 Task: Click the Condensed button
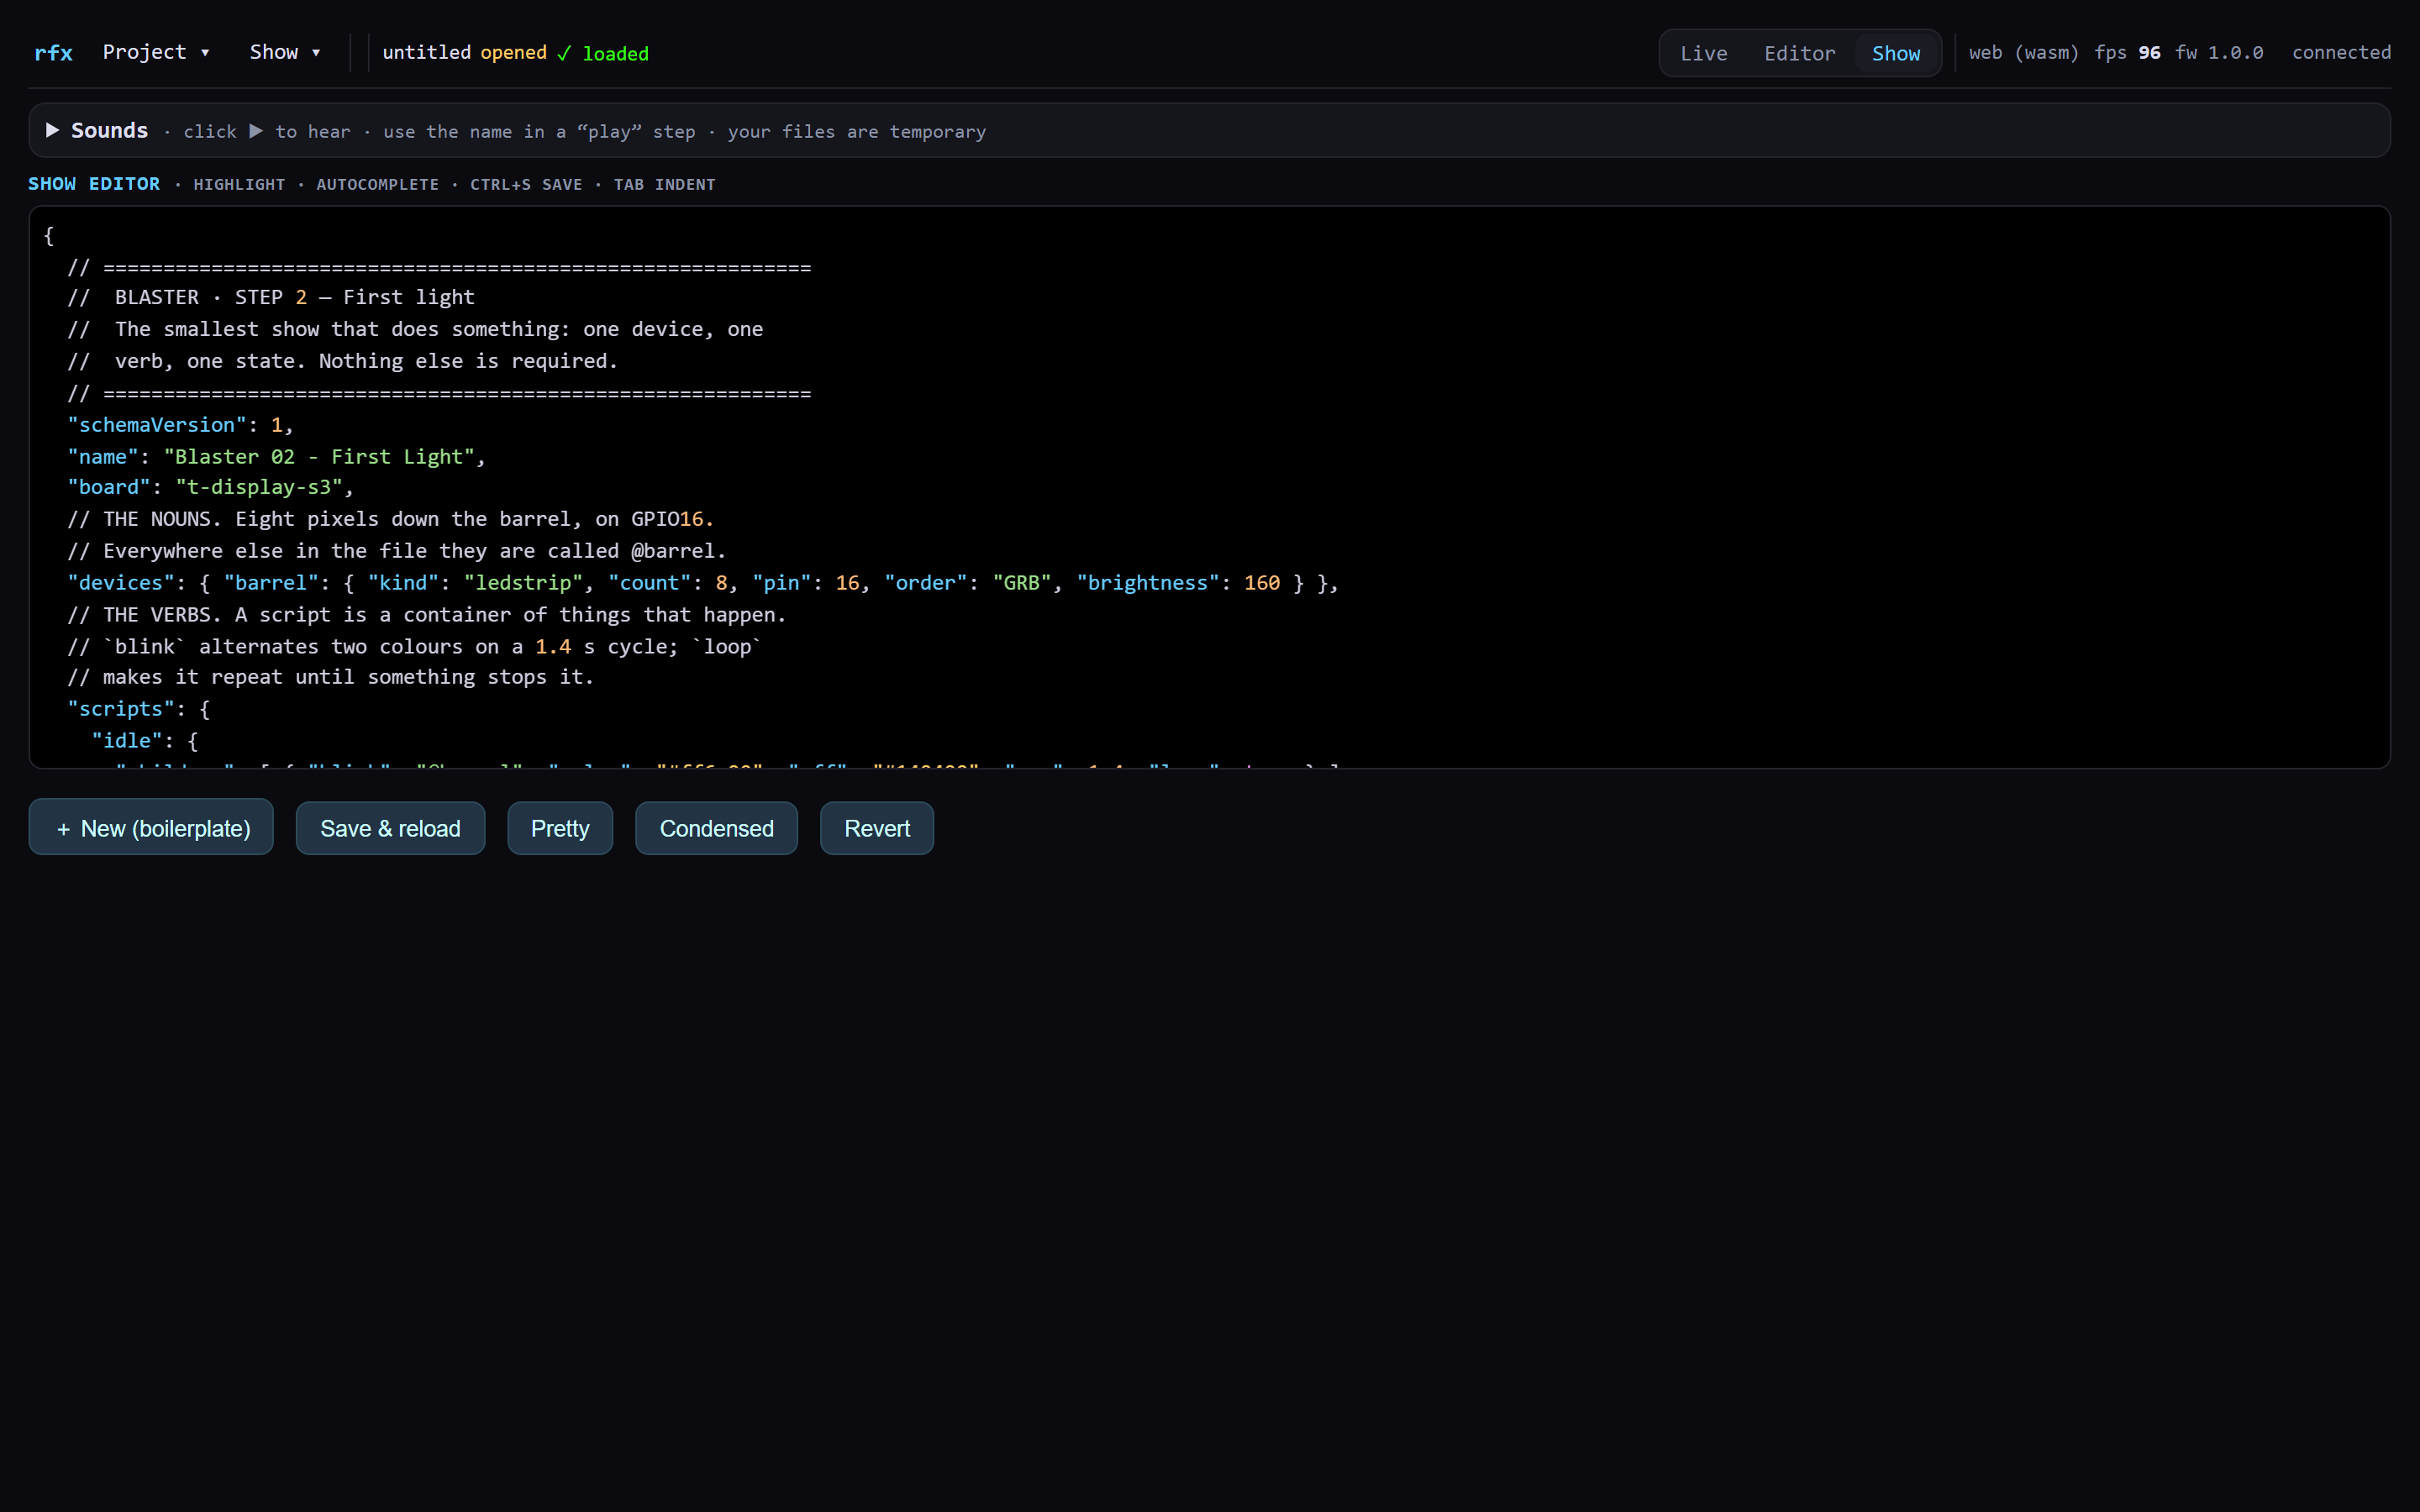pyautogui.click(x=716, y=828)
